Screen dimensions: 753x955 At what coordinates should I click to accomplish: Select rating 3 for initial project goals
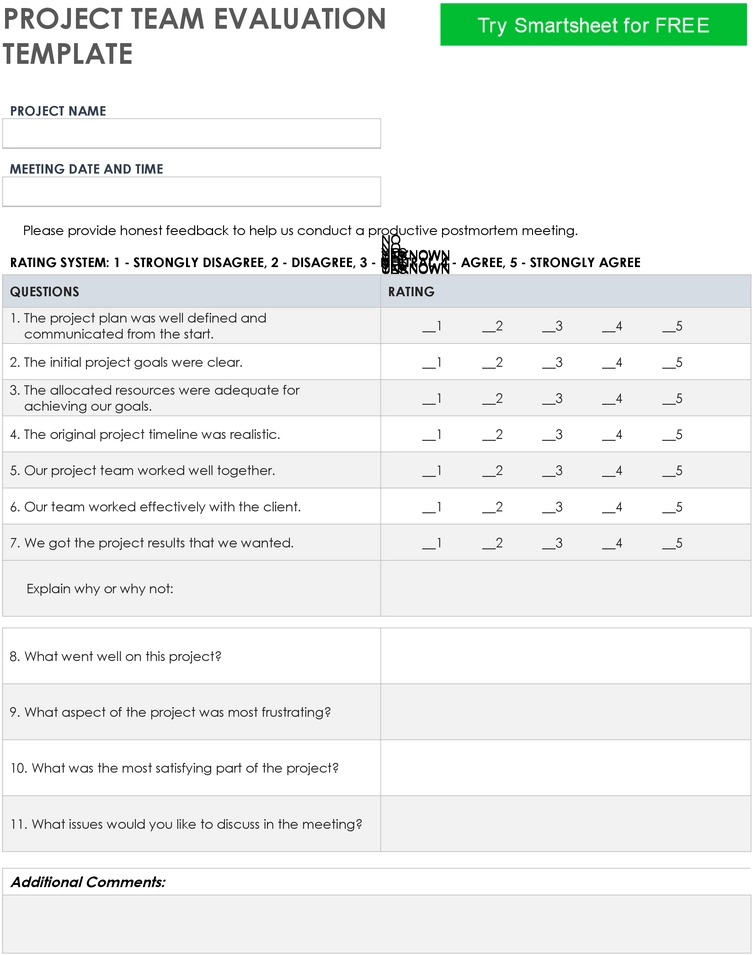[x=553, y=362]
